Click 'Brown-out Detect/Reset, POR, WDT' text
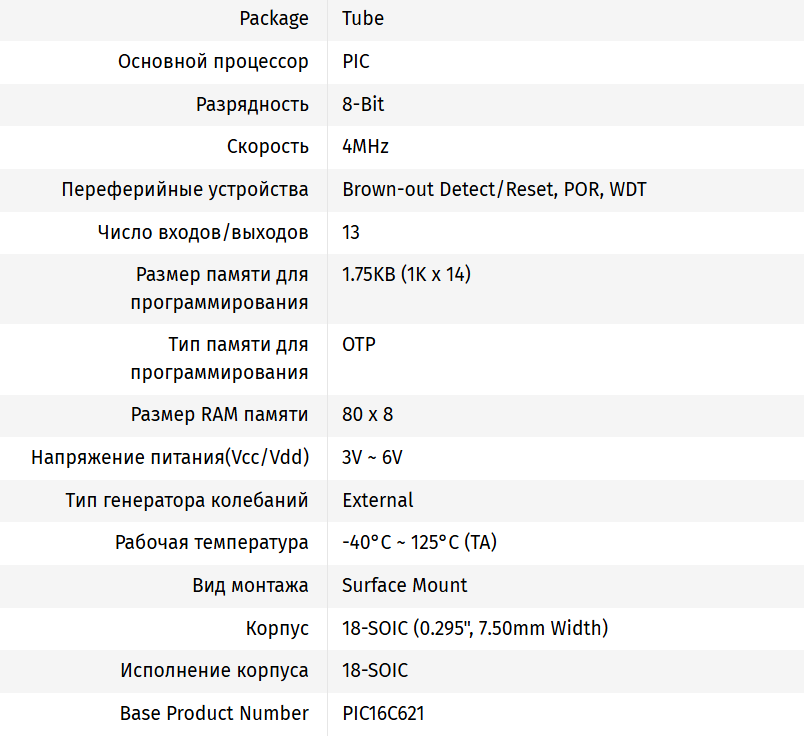 point(494,190)
